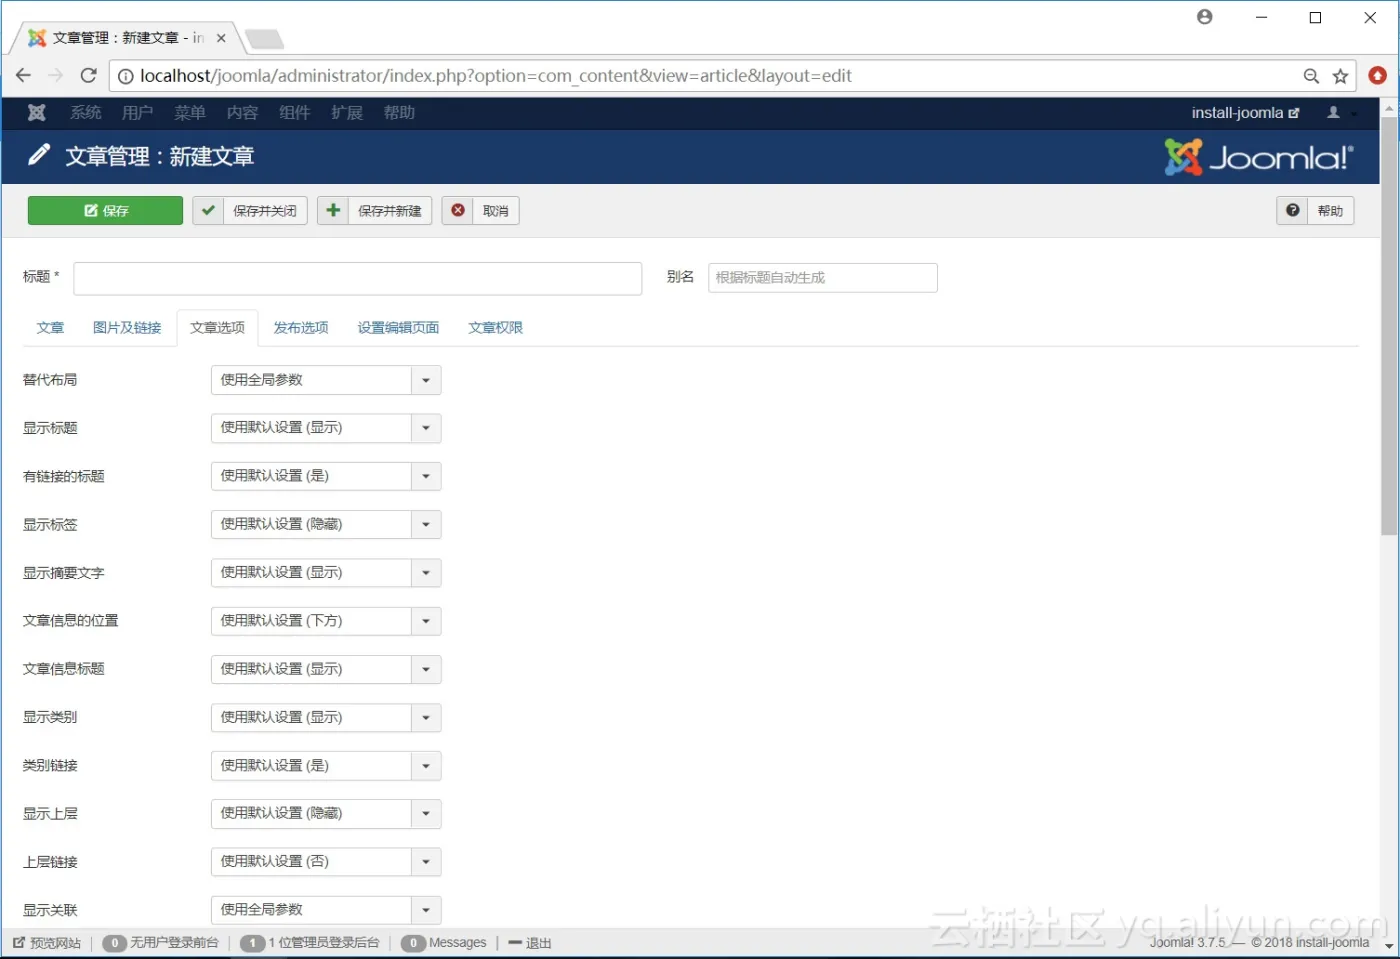Click the 0 Messages status entry
Image resolution: width=1400 pixels, height=959 pixels.
(444, 943)
